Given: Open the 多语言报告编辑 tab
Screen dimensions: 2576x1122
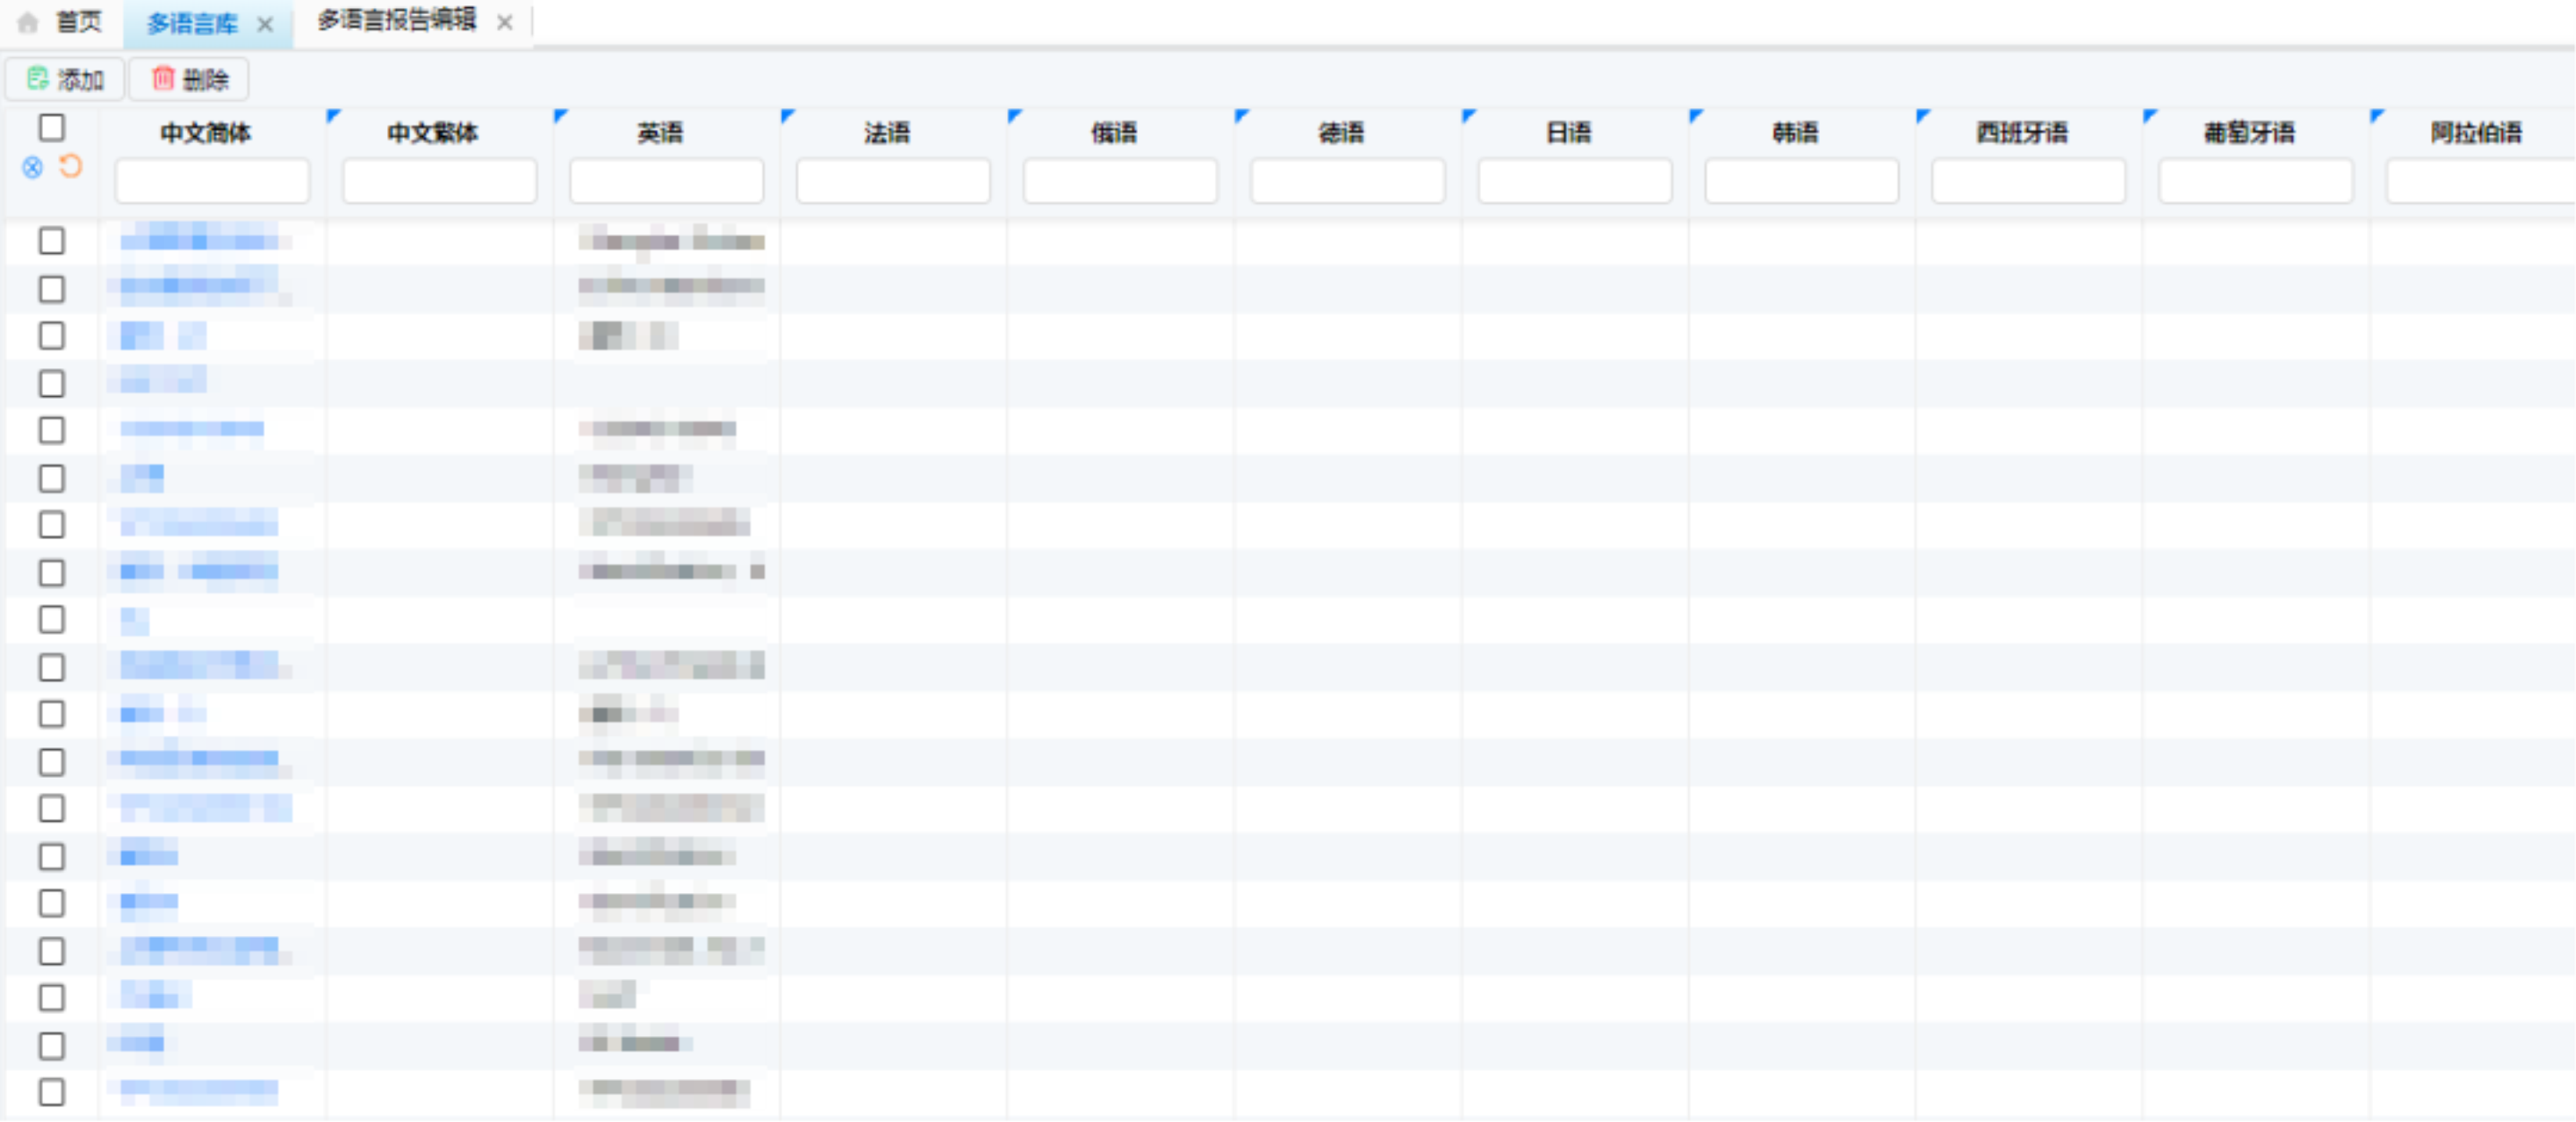Looking at the screenshot, I should tap(397, 20).
